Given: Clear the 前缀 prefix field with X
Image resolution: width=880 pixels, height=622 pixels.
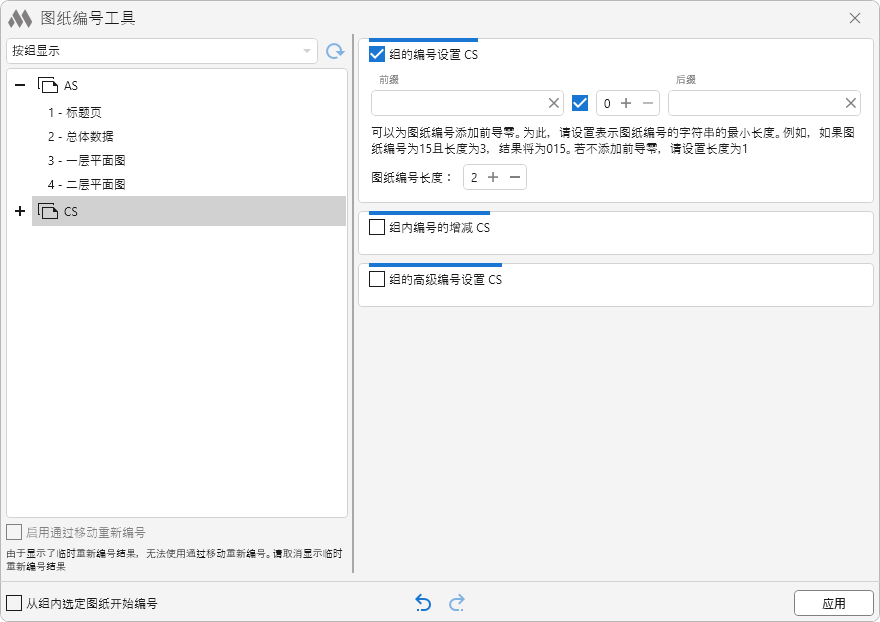Looking at the screenshot, I should pos(554,103).
